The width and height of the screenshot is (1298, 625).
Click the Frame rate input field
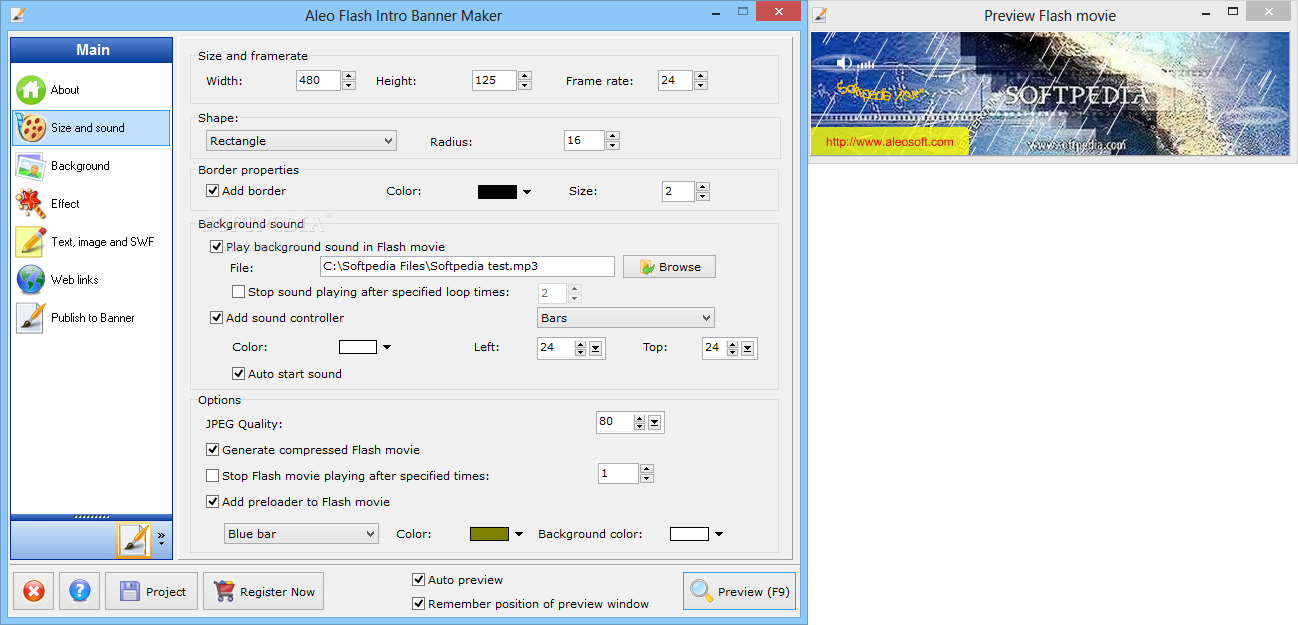coord(675,81)
